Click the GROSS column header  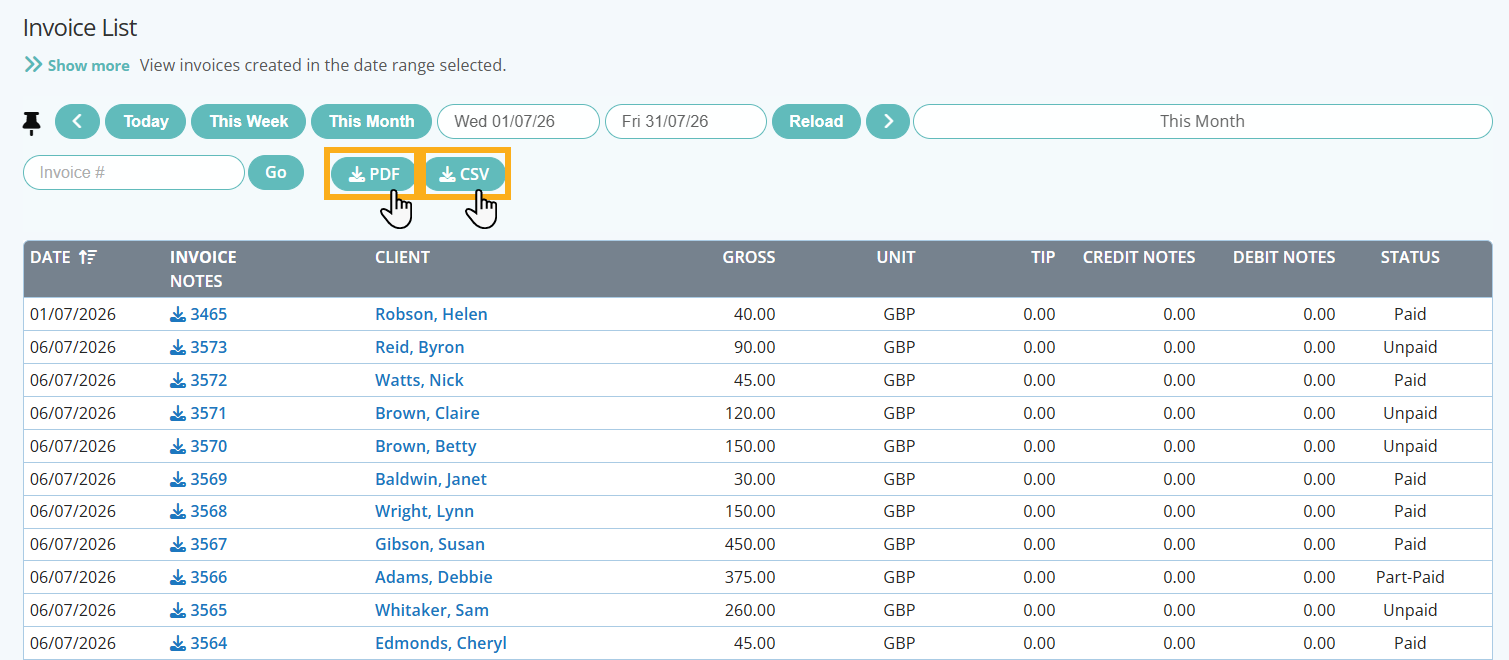click(749, 257)
